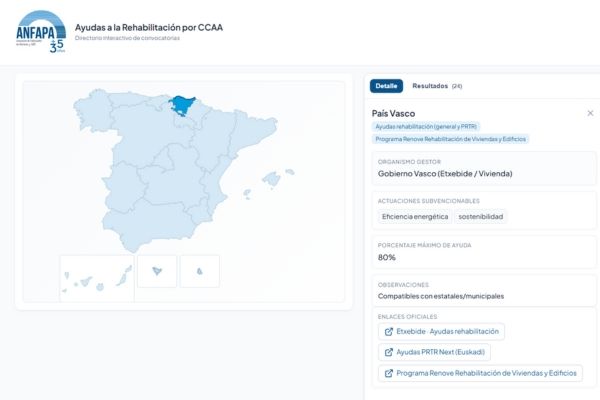Click 'Ayudas a la Rehabilitación por CCAA' title
The height and width of the screenshot is (400, 600).
(149, 28)
